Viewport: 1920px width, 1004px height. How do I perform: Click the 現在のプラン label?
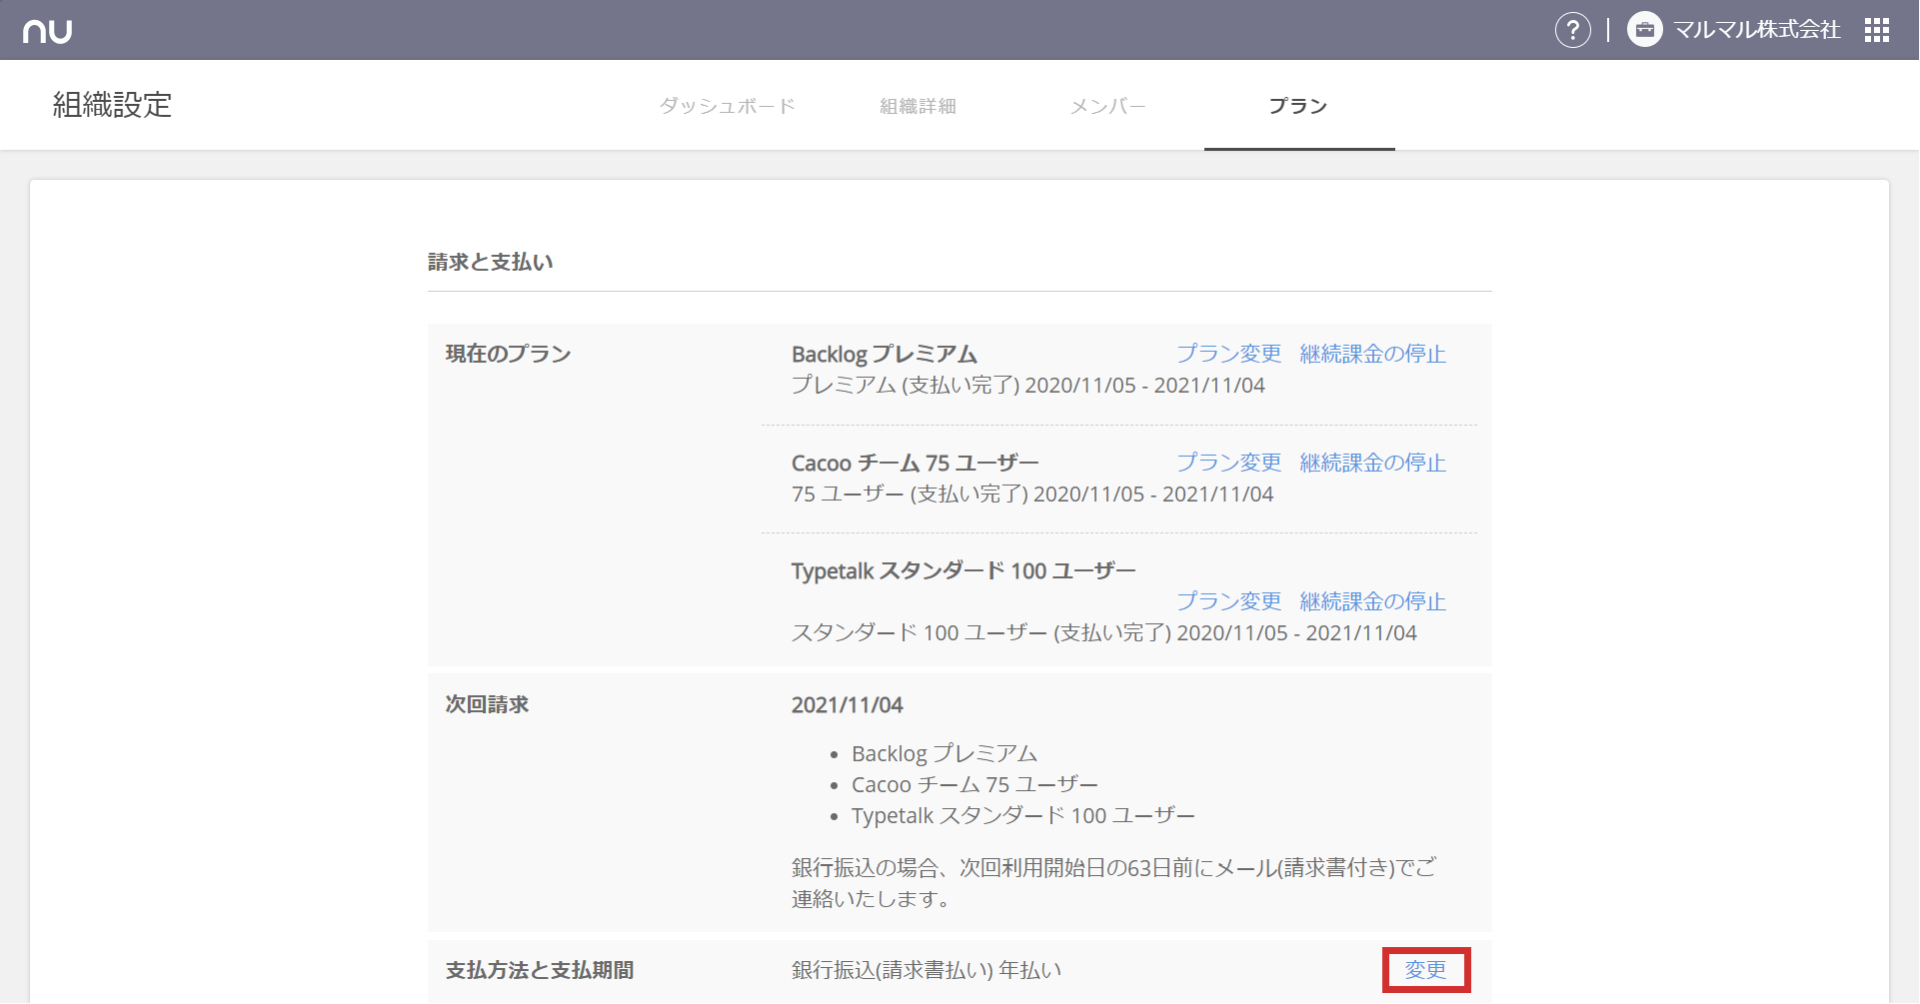click(x=508, y=354)
